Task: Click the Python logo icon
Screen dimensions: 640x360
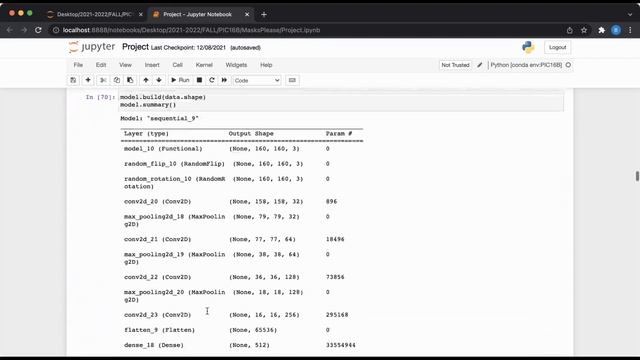Action: coord(528,47)
